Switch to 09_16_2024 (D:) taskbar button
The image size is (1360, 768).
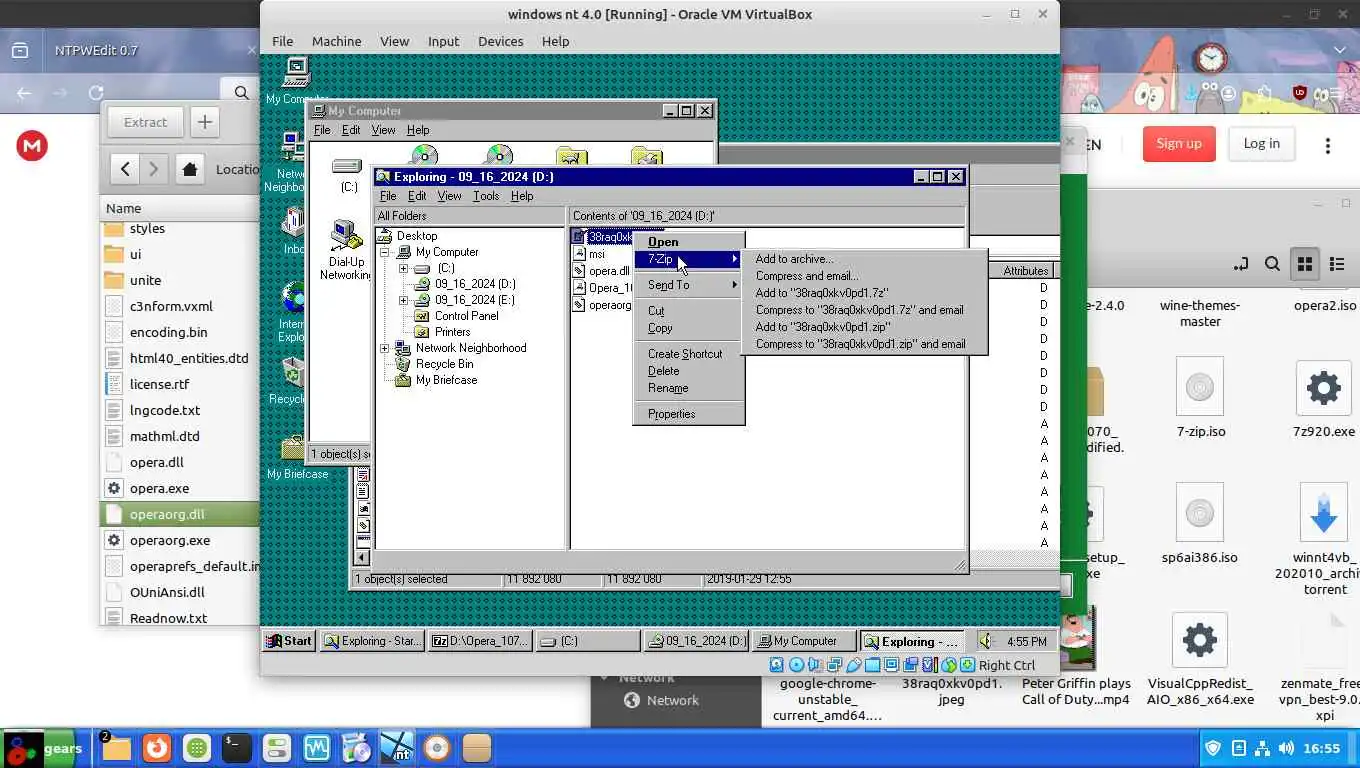click(695, 641)
